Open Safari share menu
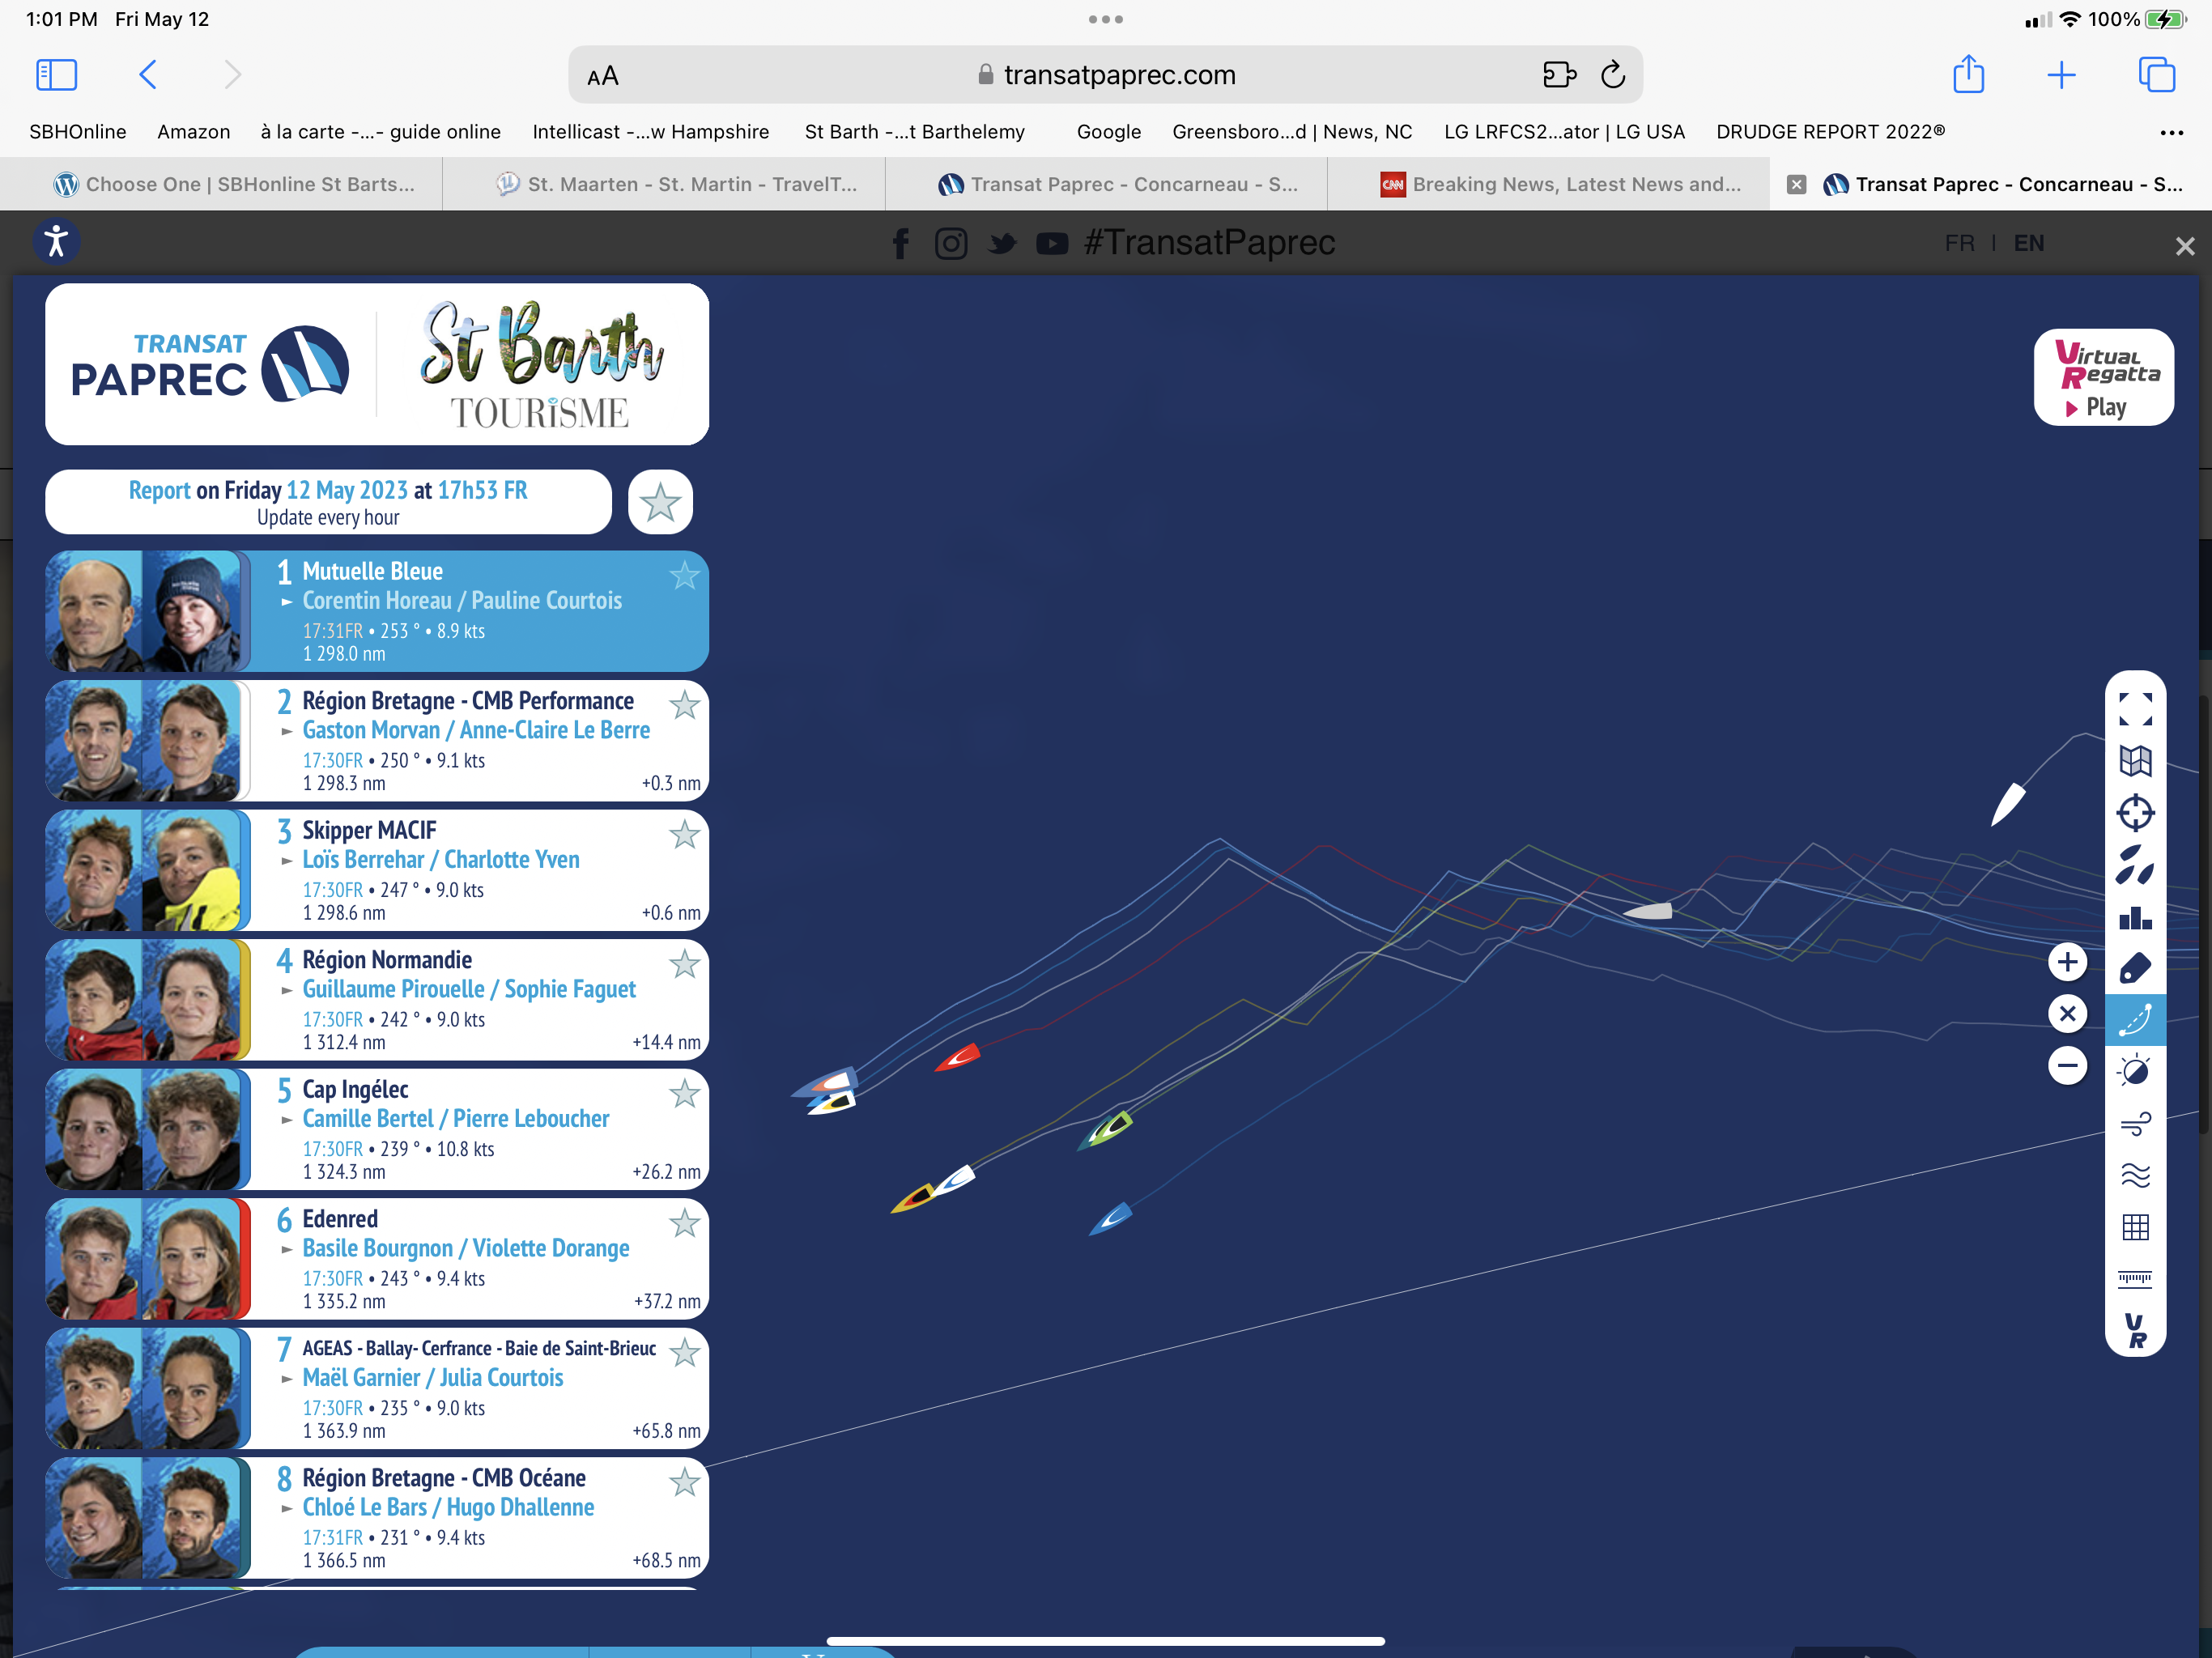Image resolution: width=2212 pixels, height=1658 pixels. pos(1968,74)
